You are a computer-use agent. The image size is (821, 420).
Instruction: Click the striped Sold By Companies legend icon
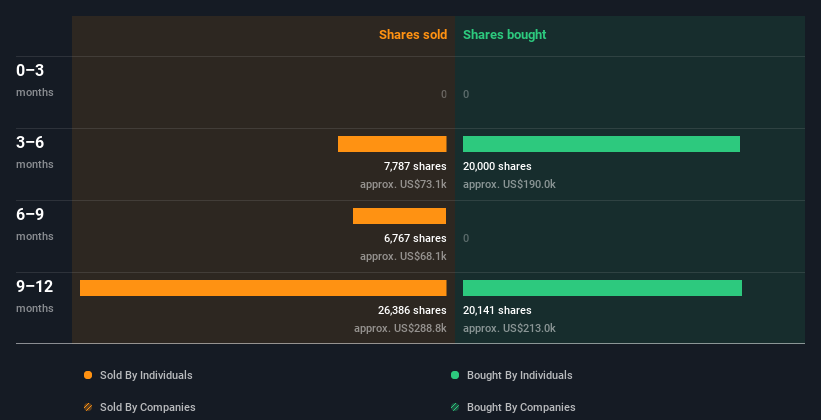pos(88,407)
